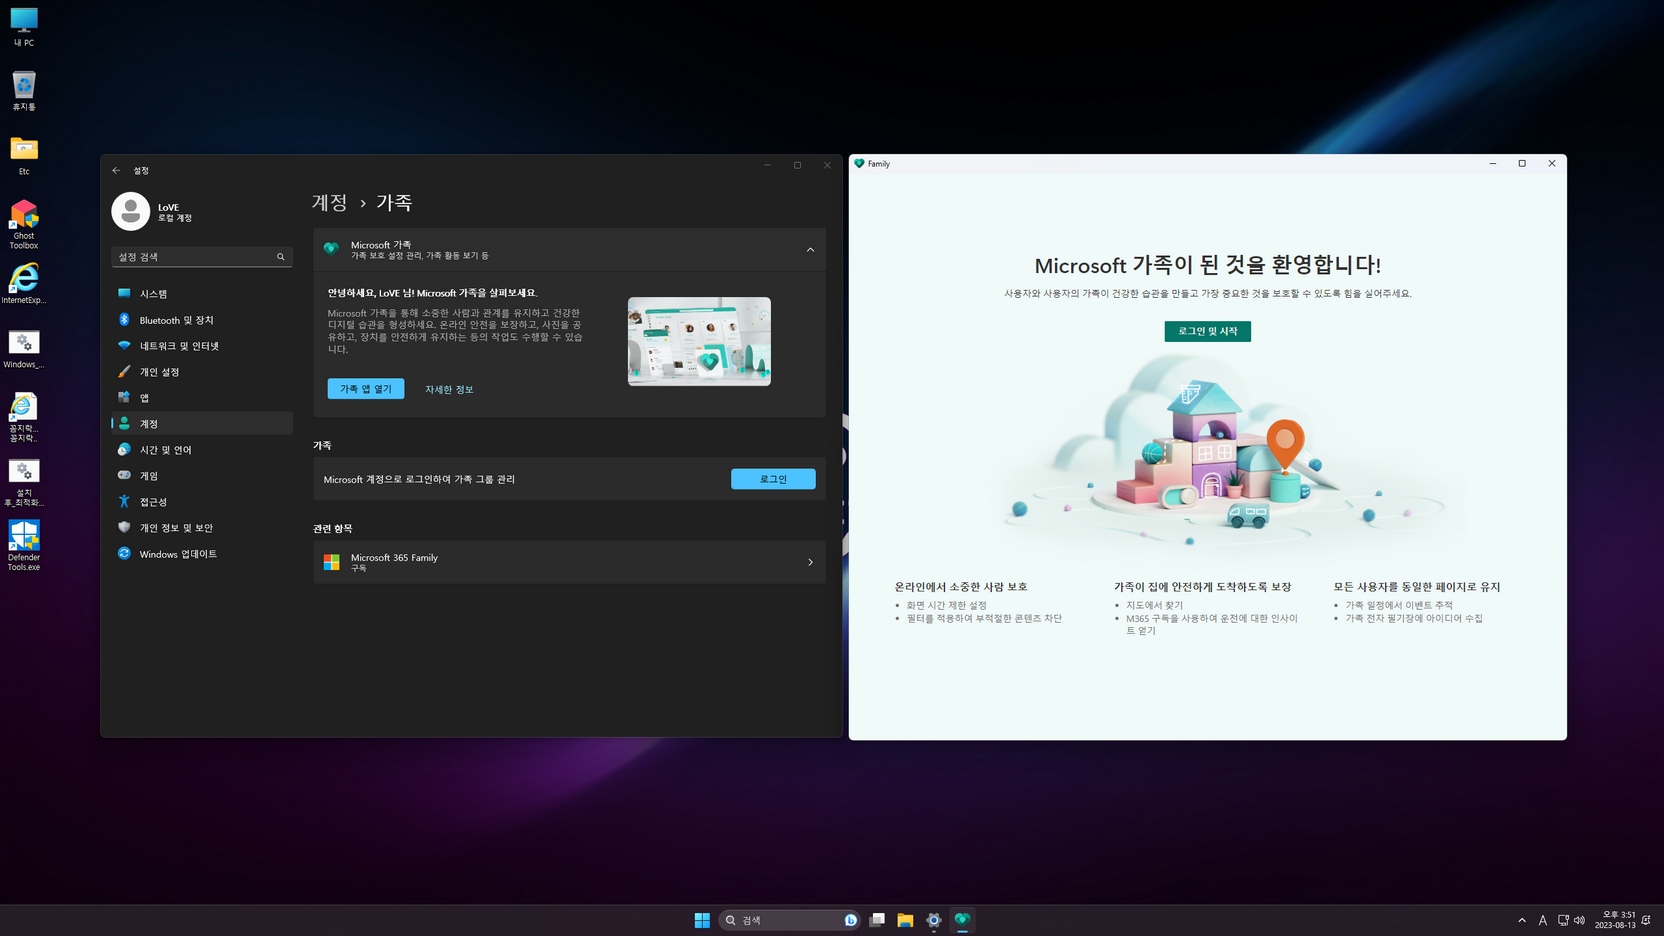Viewport: 1664px width, 936px height.
Task: Launch Internet Explorer desktop shortcut
Action: tap(24, 284)
